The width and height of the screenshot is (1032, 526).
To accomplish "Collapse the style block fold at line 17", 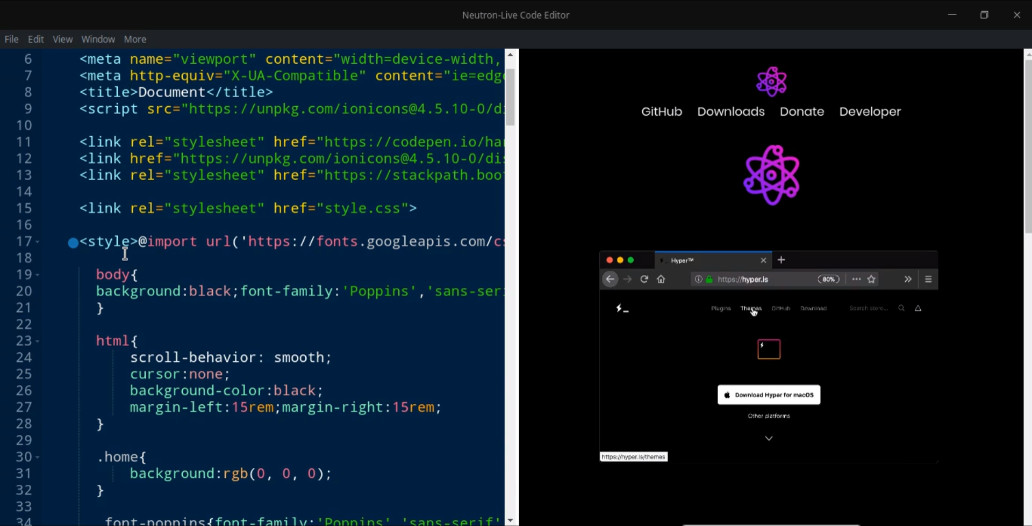I will pyautogui.click(x=38, y=242).
